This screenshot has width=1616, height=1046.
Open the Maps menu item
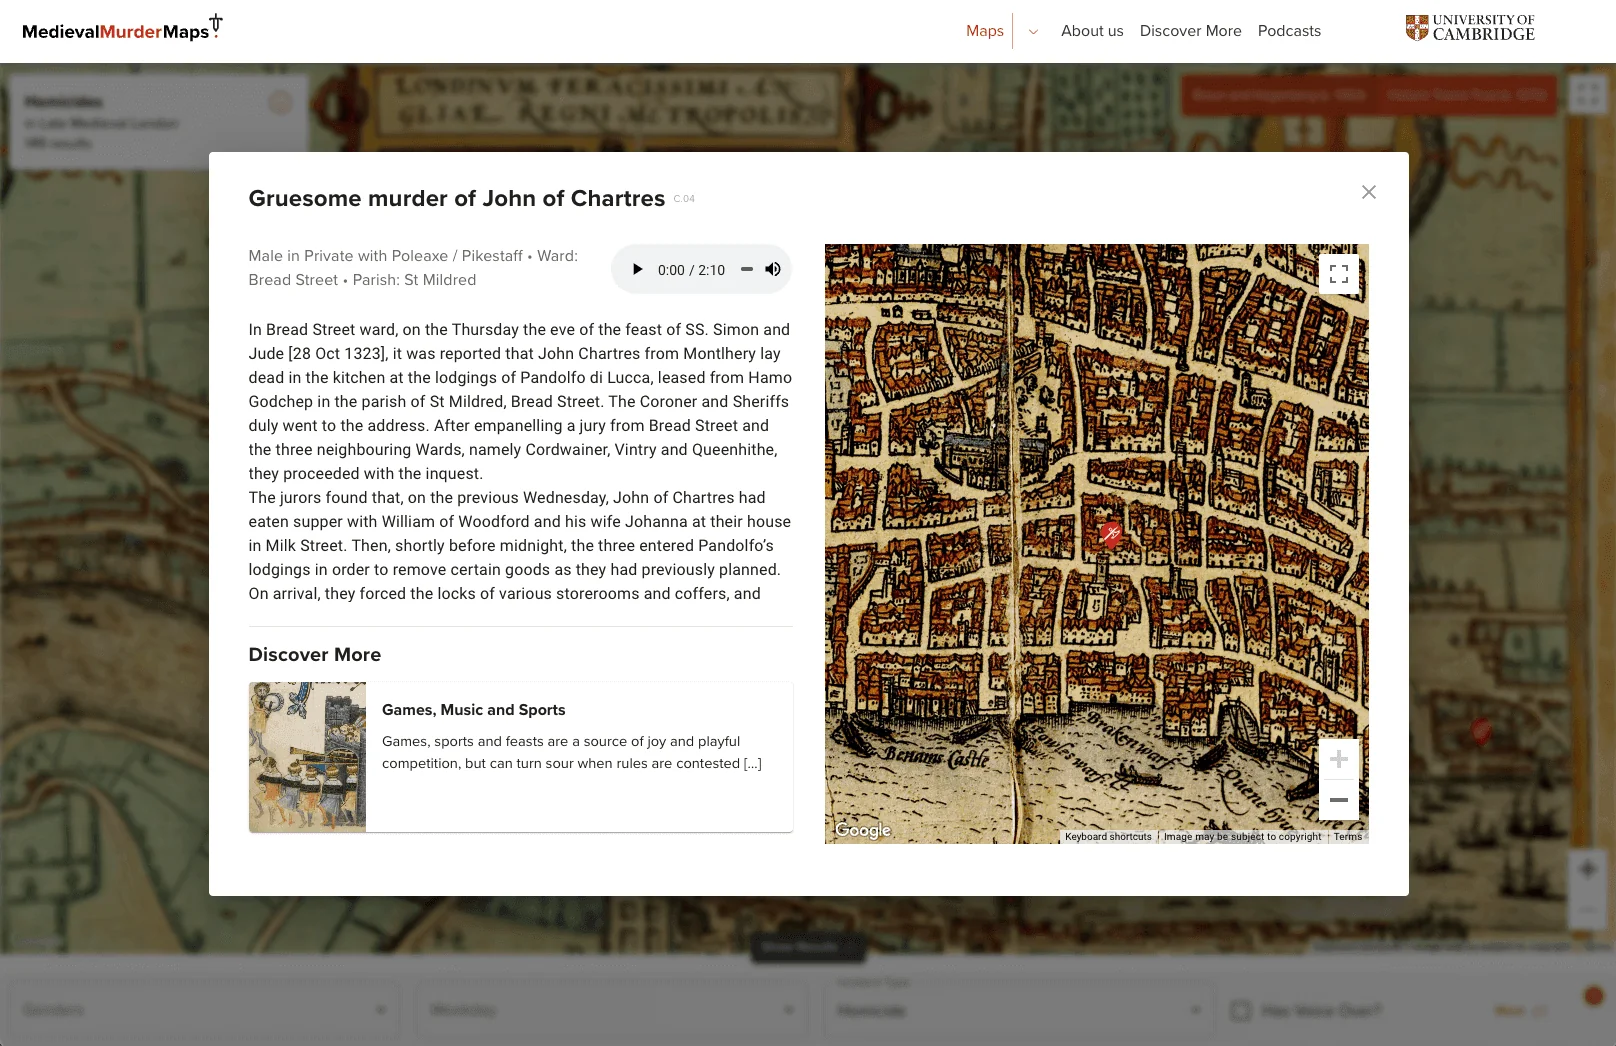985,31
